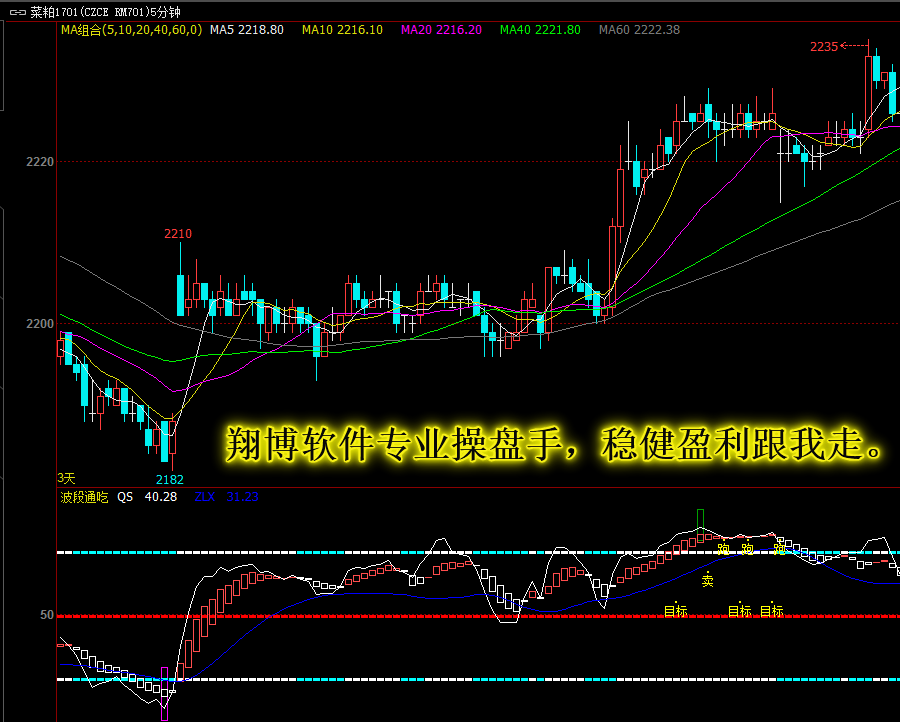Viewport: 900px width, 722px height.
Task: Select the magenta MA20 2216.20 value
Action: (x=441, y=30)
